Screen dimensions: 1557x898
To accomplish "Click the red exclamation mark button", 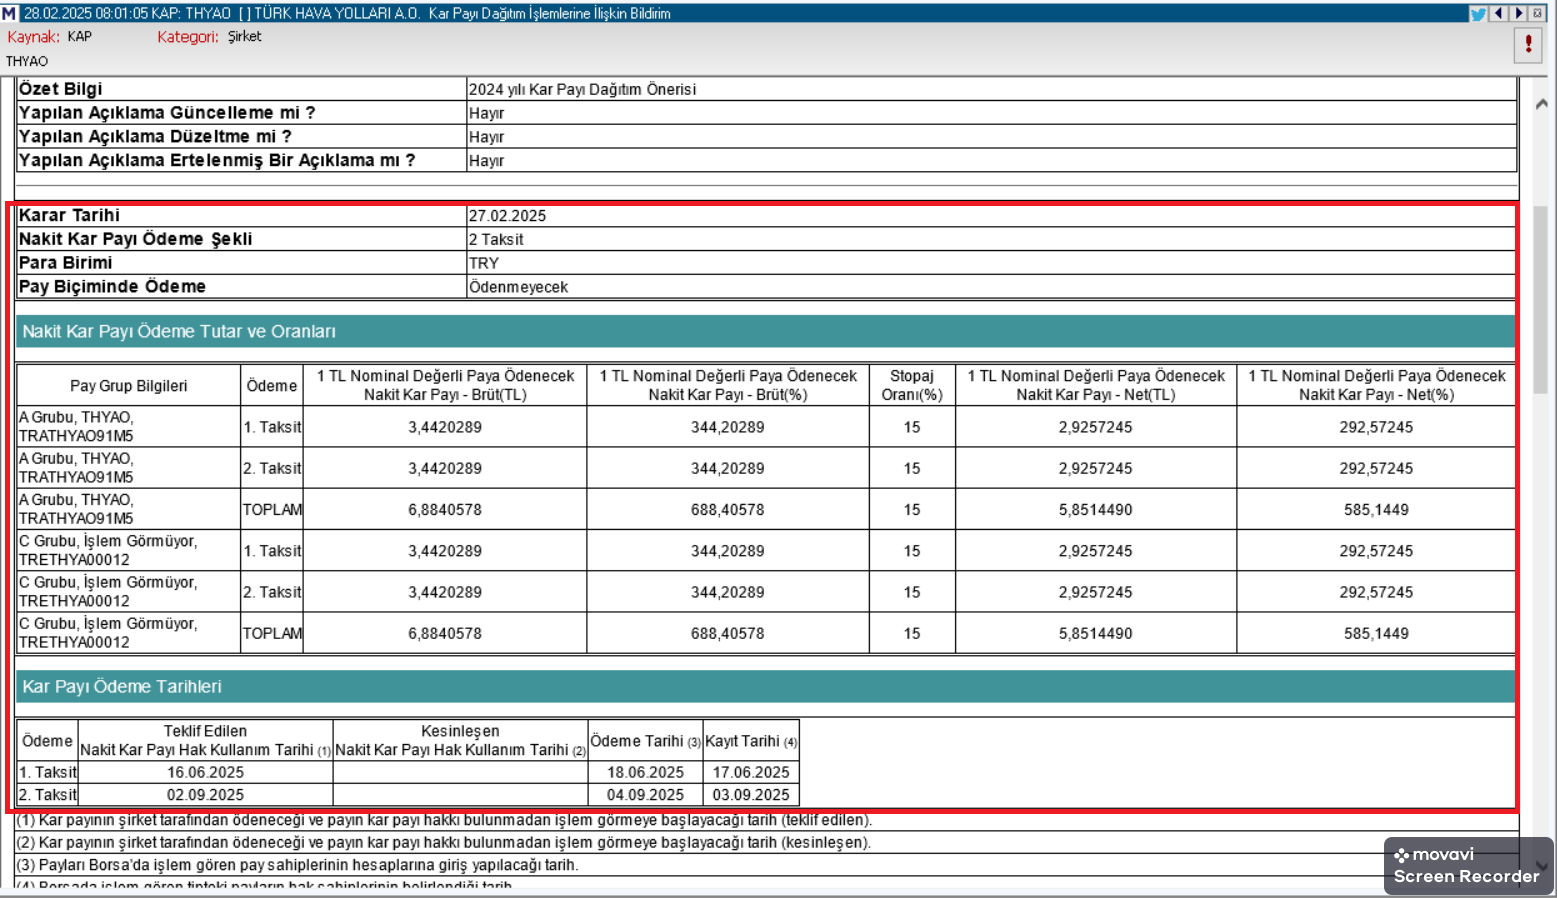I will coord(1527,45).
